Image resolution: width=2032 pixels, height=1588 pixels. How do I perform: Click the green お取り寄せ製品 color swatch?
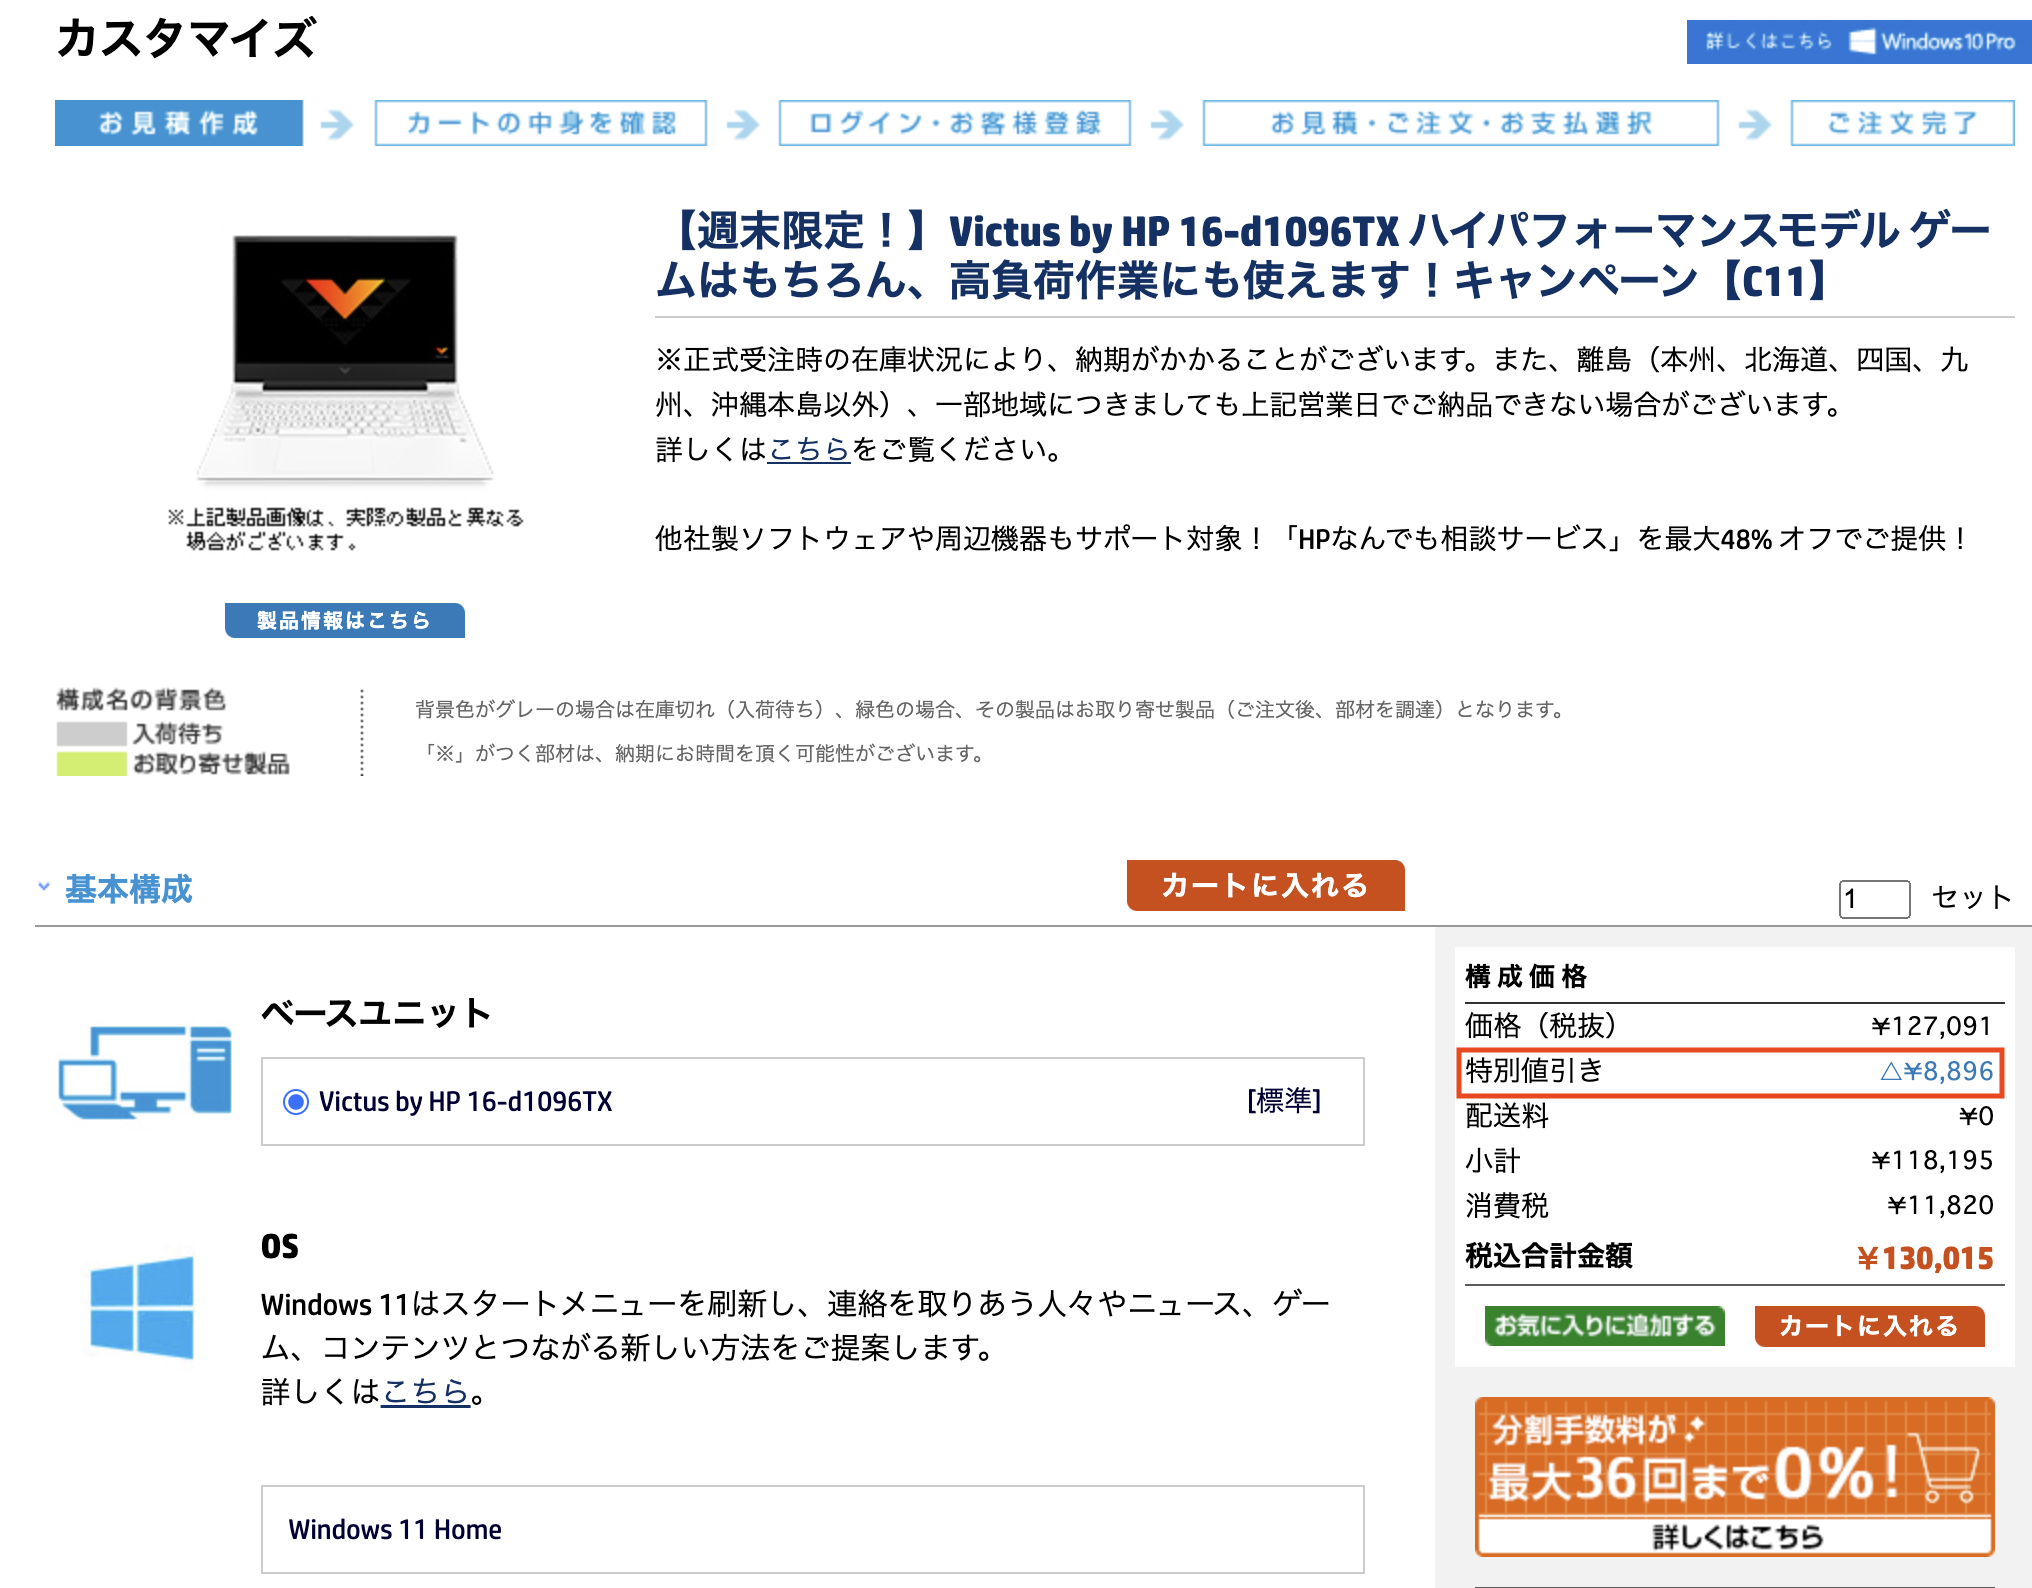pyautogui.click(x=91, y=764)
